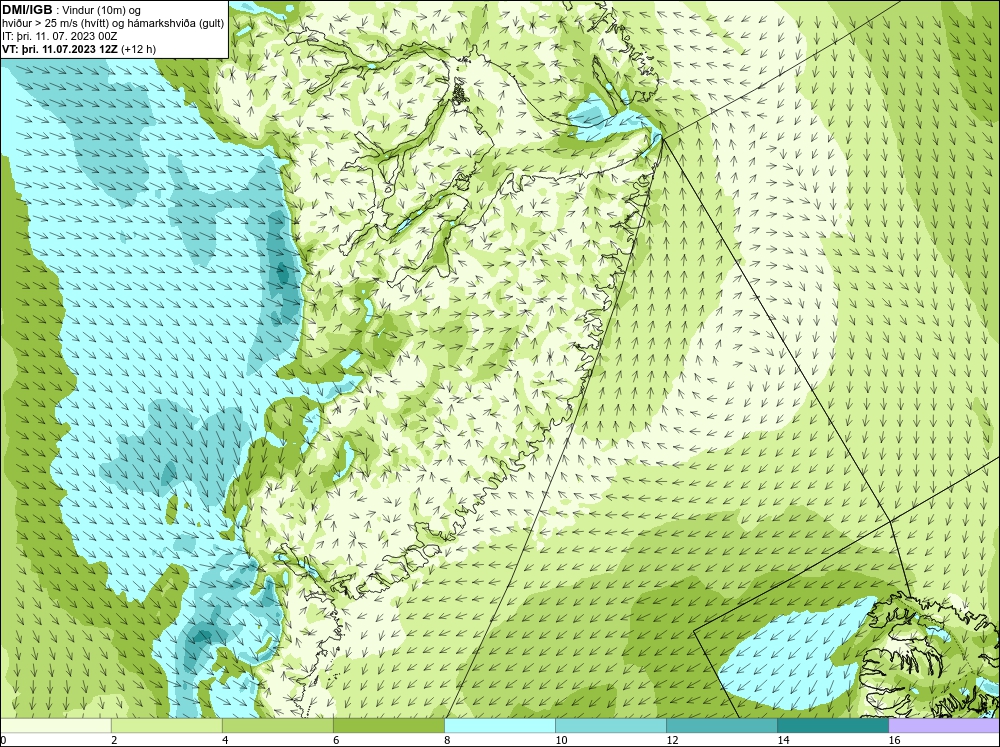This screenshot has height=747, width=1000.
Task: Click the 2–4 m/s light green legend swatch
Action: (x=167, y=726)
